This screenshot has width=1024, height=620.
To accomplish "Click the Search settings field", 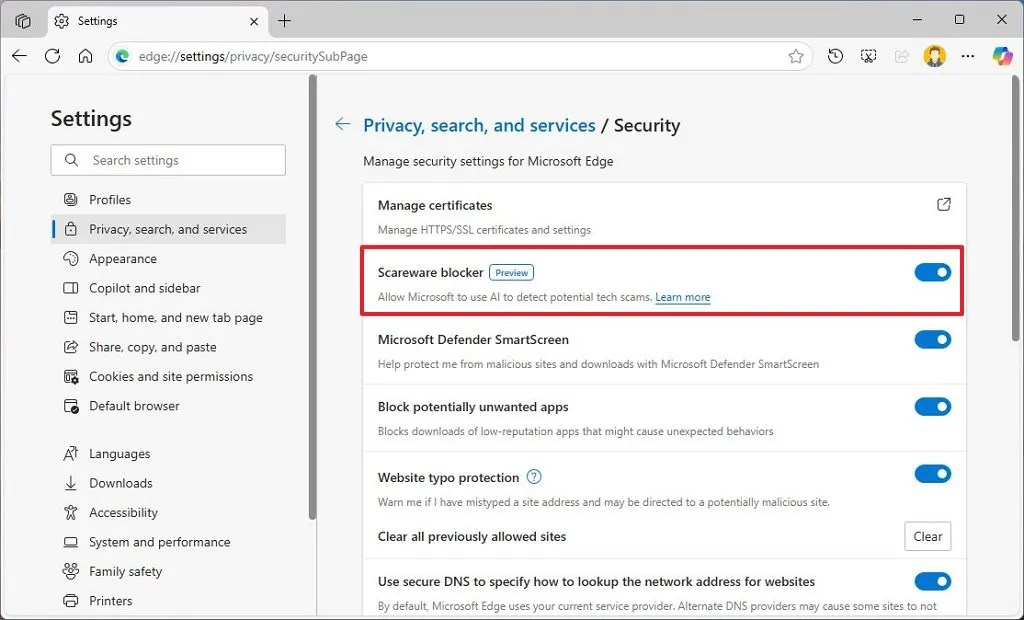I will pyautogui.click(x=167, y=160).
